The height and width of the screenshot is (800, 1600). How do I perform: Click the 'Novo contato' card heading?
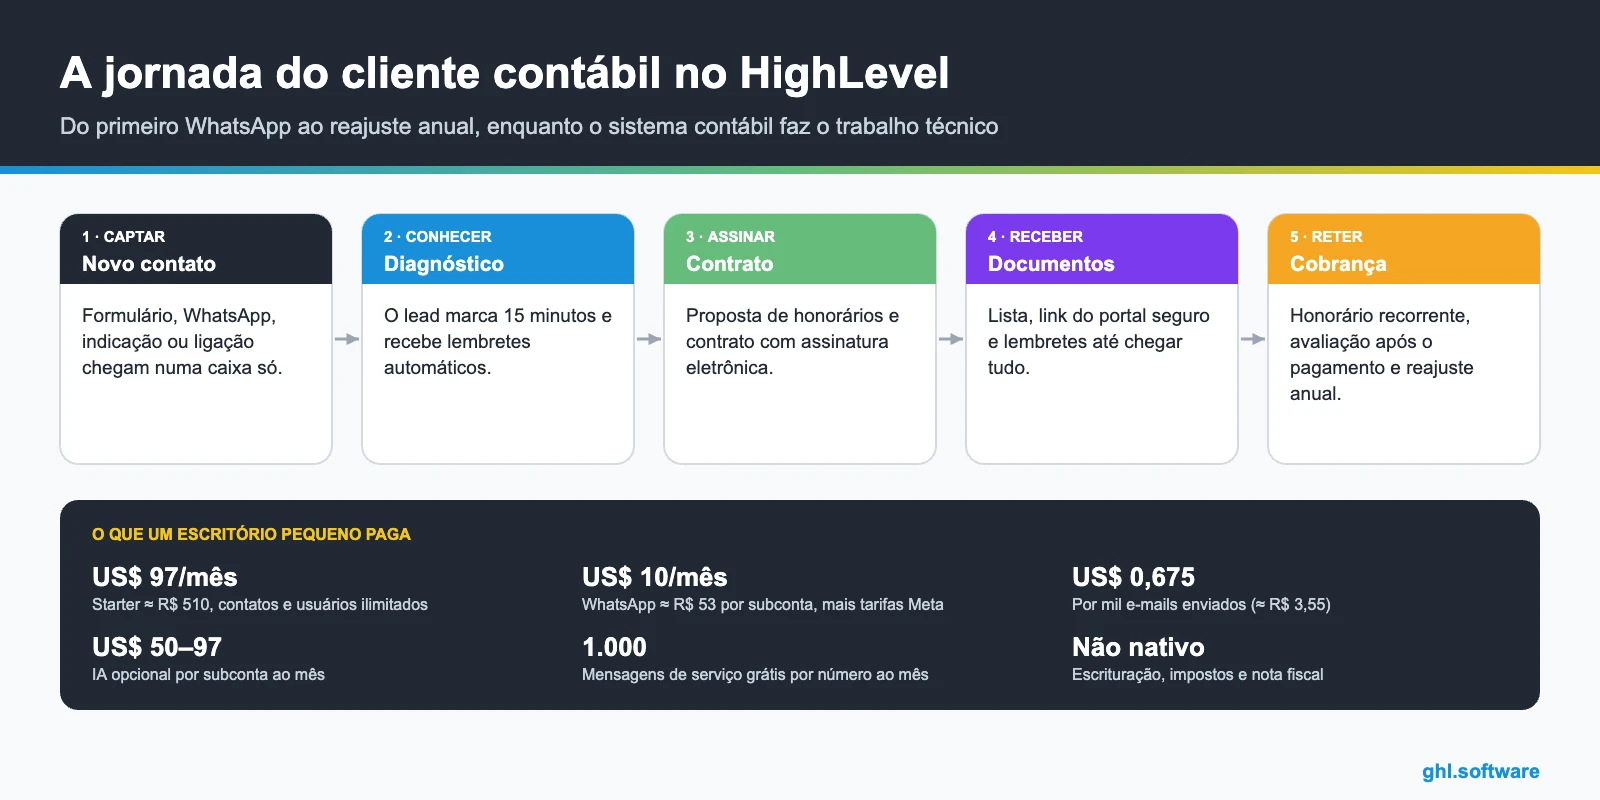tap(149, 264)
